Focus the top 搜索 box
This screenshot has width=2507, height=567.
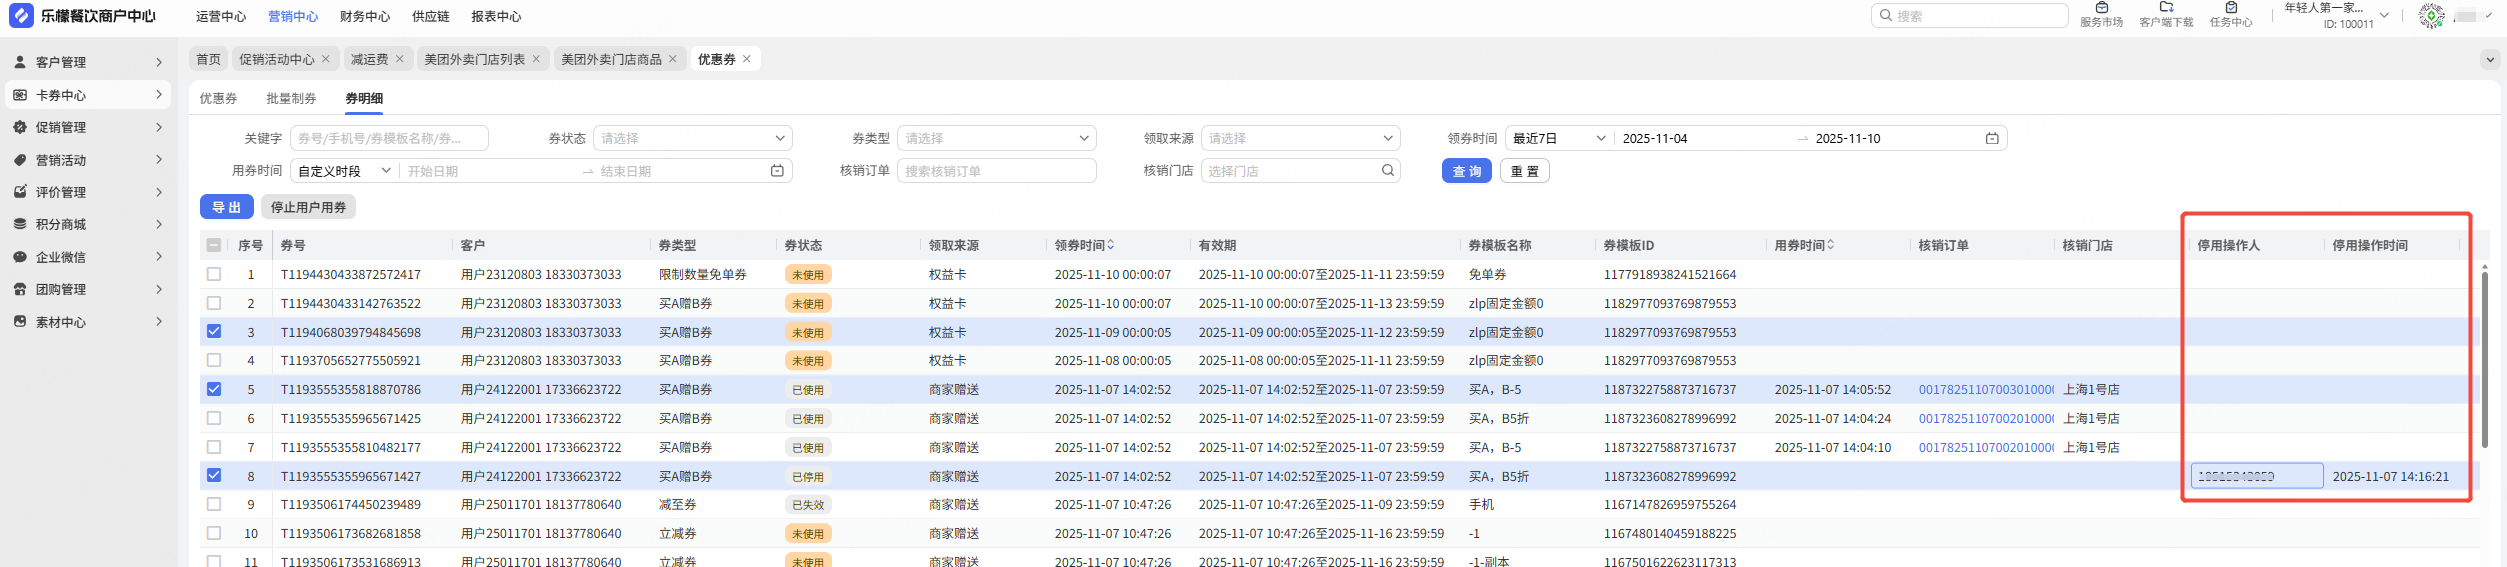[1969, 16]
